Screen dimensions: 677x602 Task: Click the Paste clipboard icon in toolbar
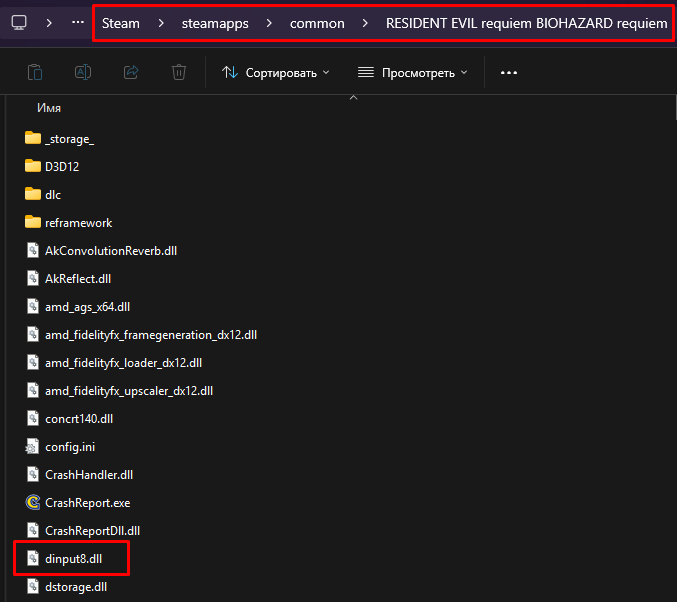(35, 72)
